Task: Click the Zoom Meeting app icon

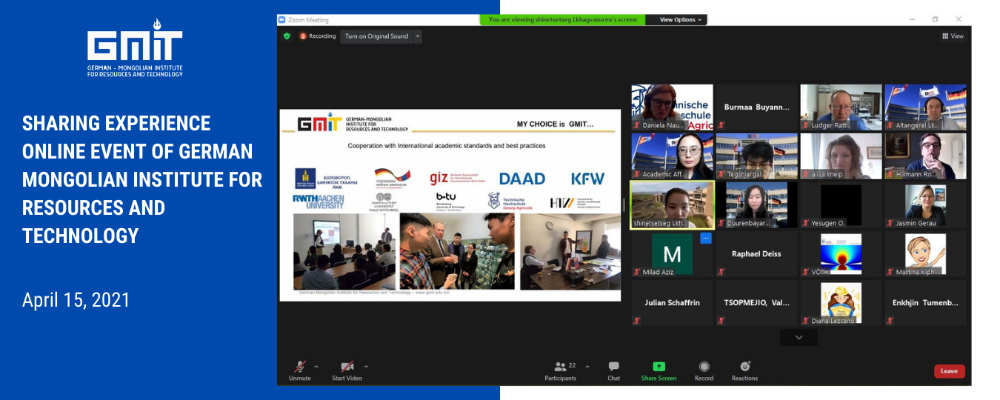Action: 282,20
